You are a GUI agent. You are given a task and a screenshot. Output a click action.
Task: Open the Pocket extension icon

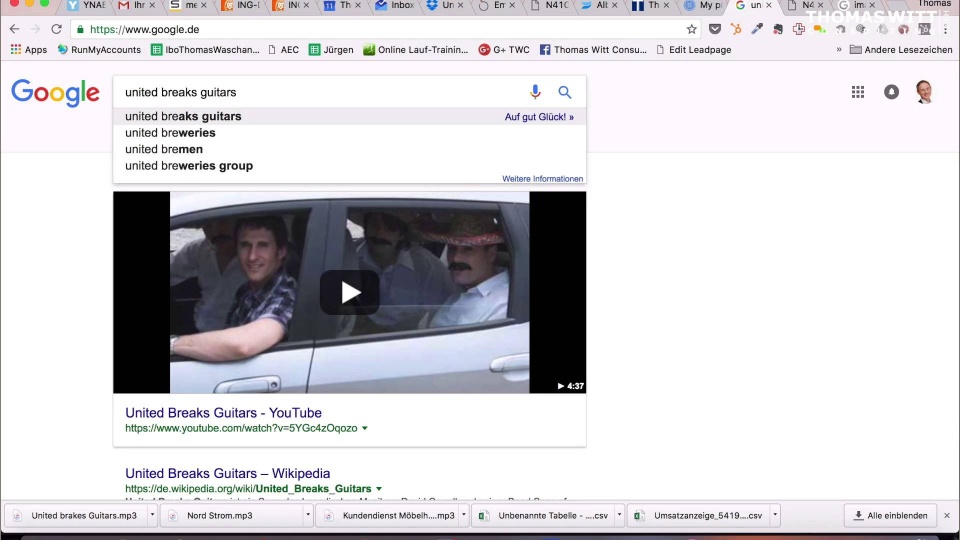(x=714, y=29)
